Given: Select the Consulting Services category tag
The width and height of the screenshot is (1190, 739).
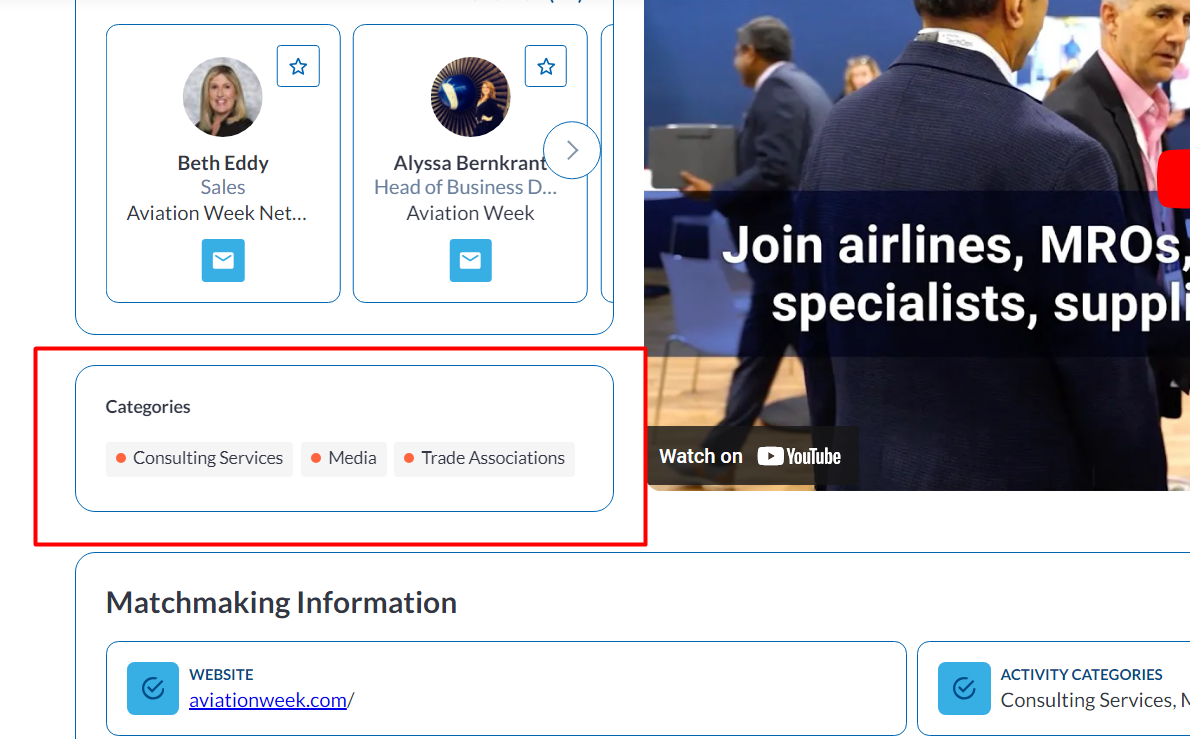Looking at the screenshot, I should [x=200, y=459].
